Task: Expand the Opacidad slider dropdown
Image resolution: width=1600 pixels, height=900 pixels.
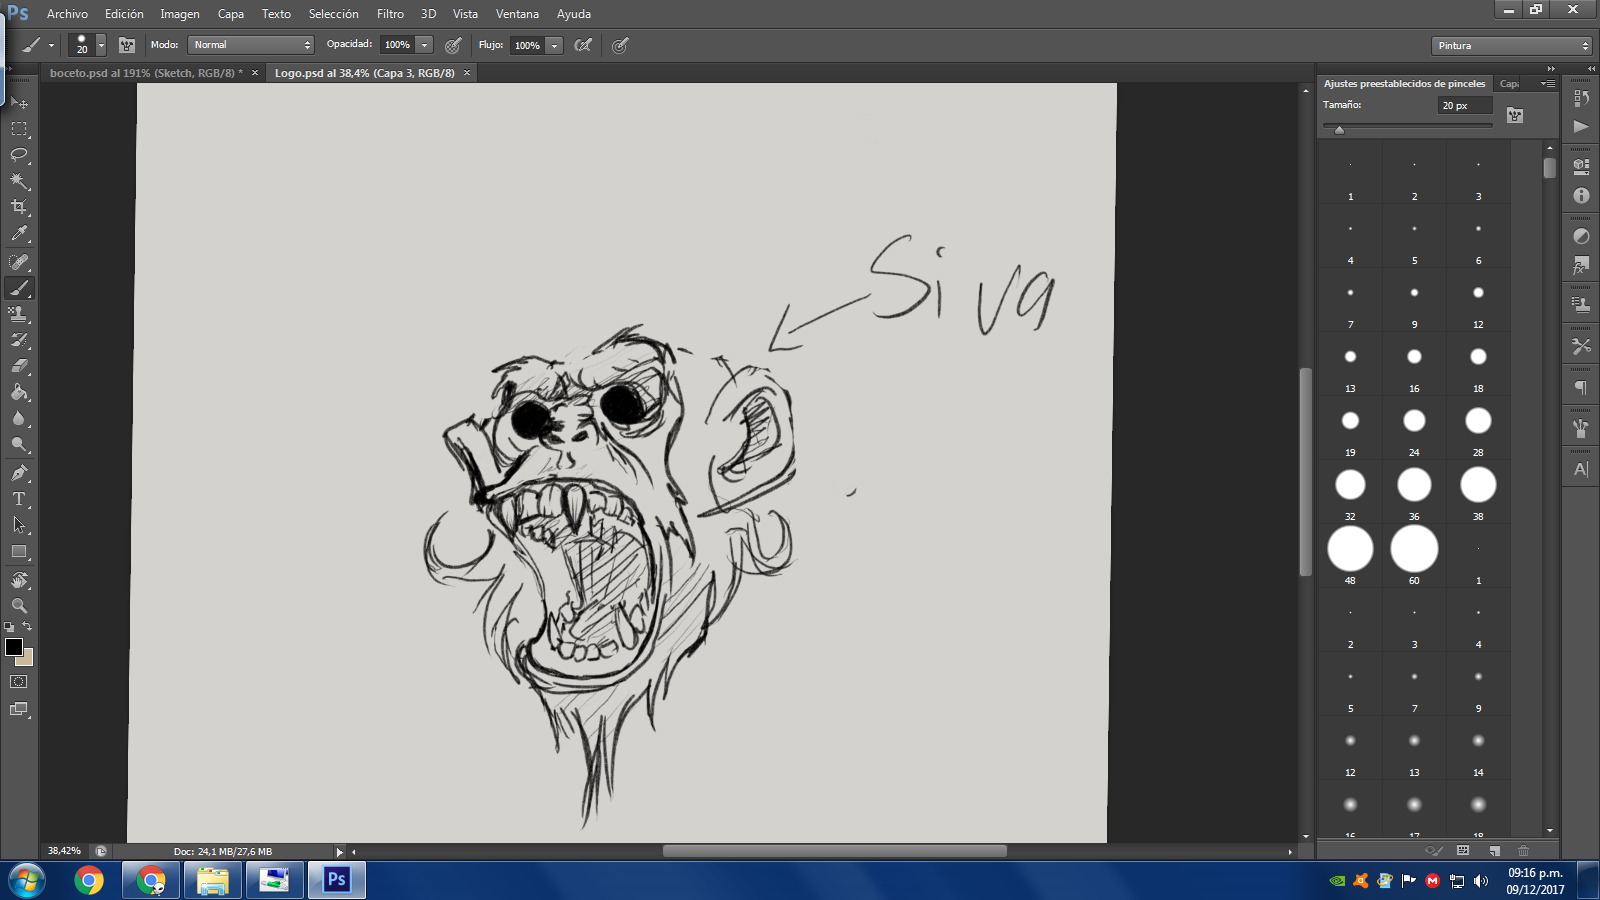Action: coord(425,45)
